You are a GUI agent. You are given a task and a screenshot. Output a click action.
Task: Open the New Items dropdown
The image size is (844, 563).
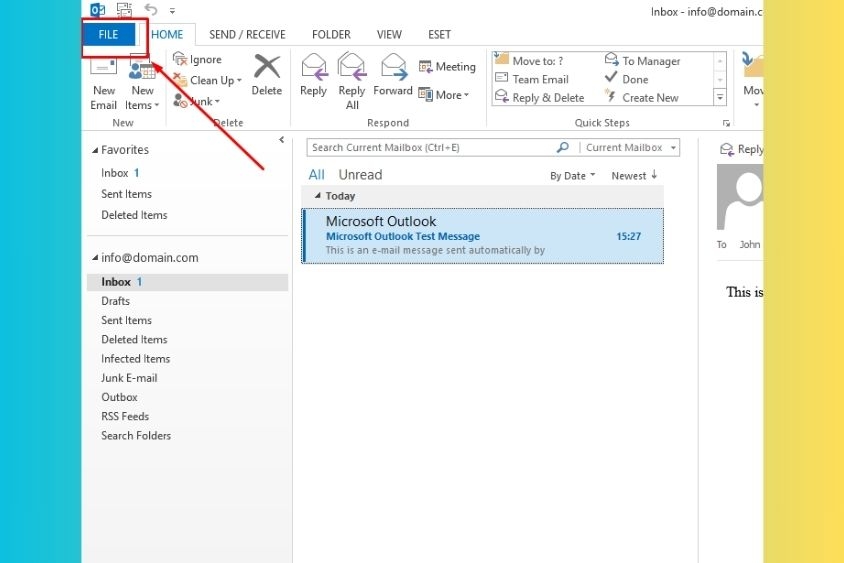pyautogui.click(x=142, y=82)
